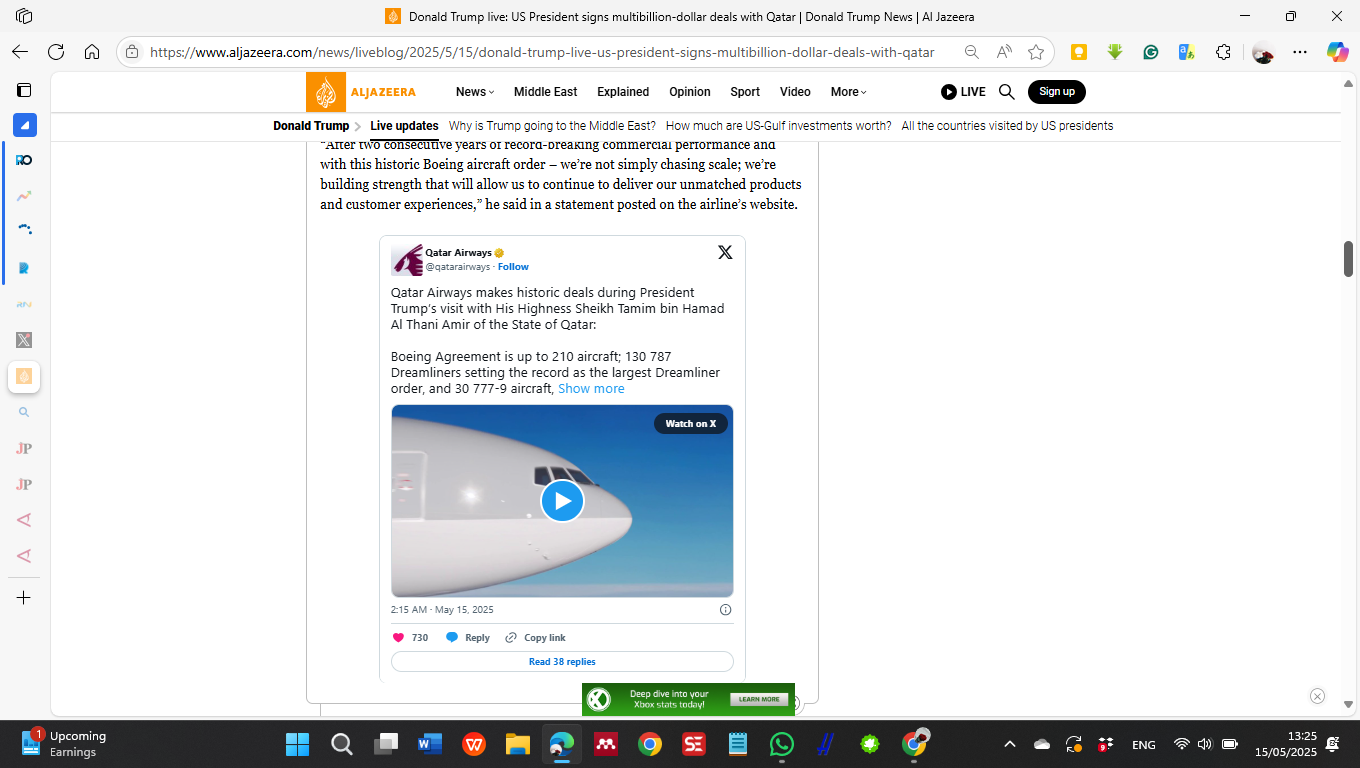Open the zoom magnifier in address bar
Image resolution: width=1360 pixels, height=768 pixels.
[x=971, y=52]
